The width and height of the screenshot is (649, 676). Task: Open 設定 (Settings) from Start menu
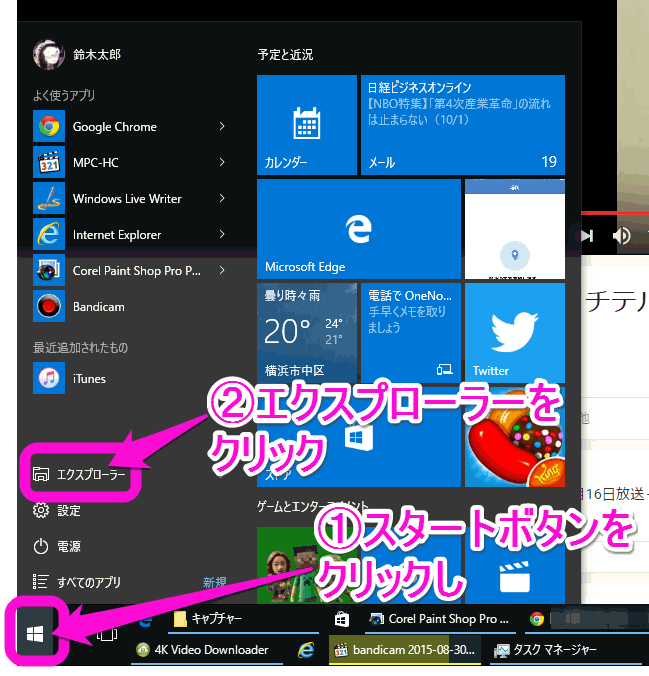click(69, 510)
